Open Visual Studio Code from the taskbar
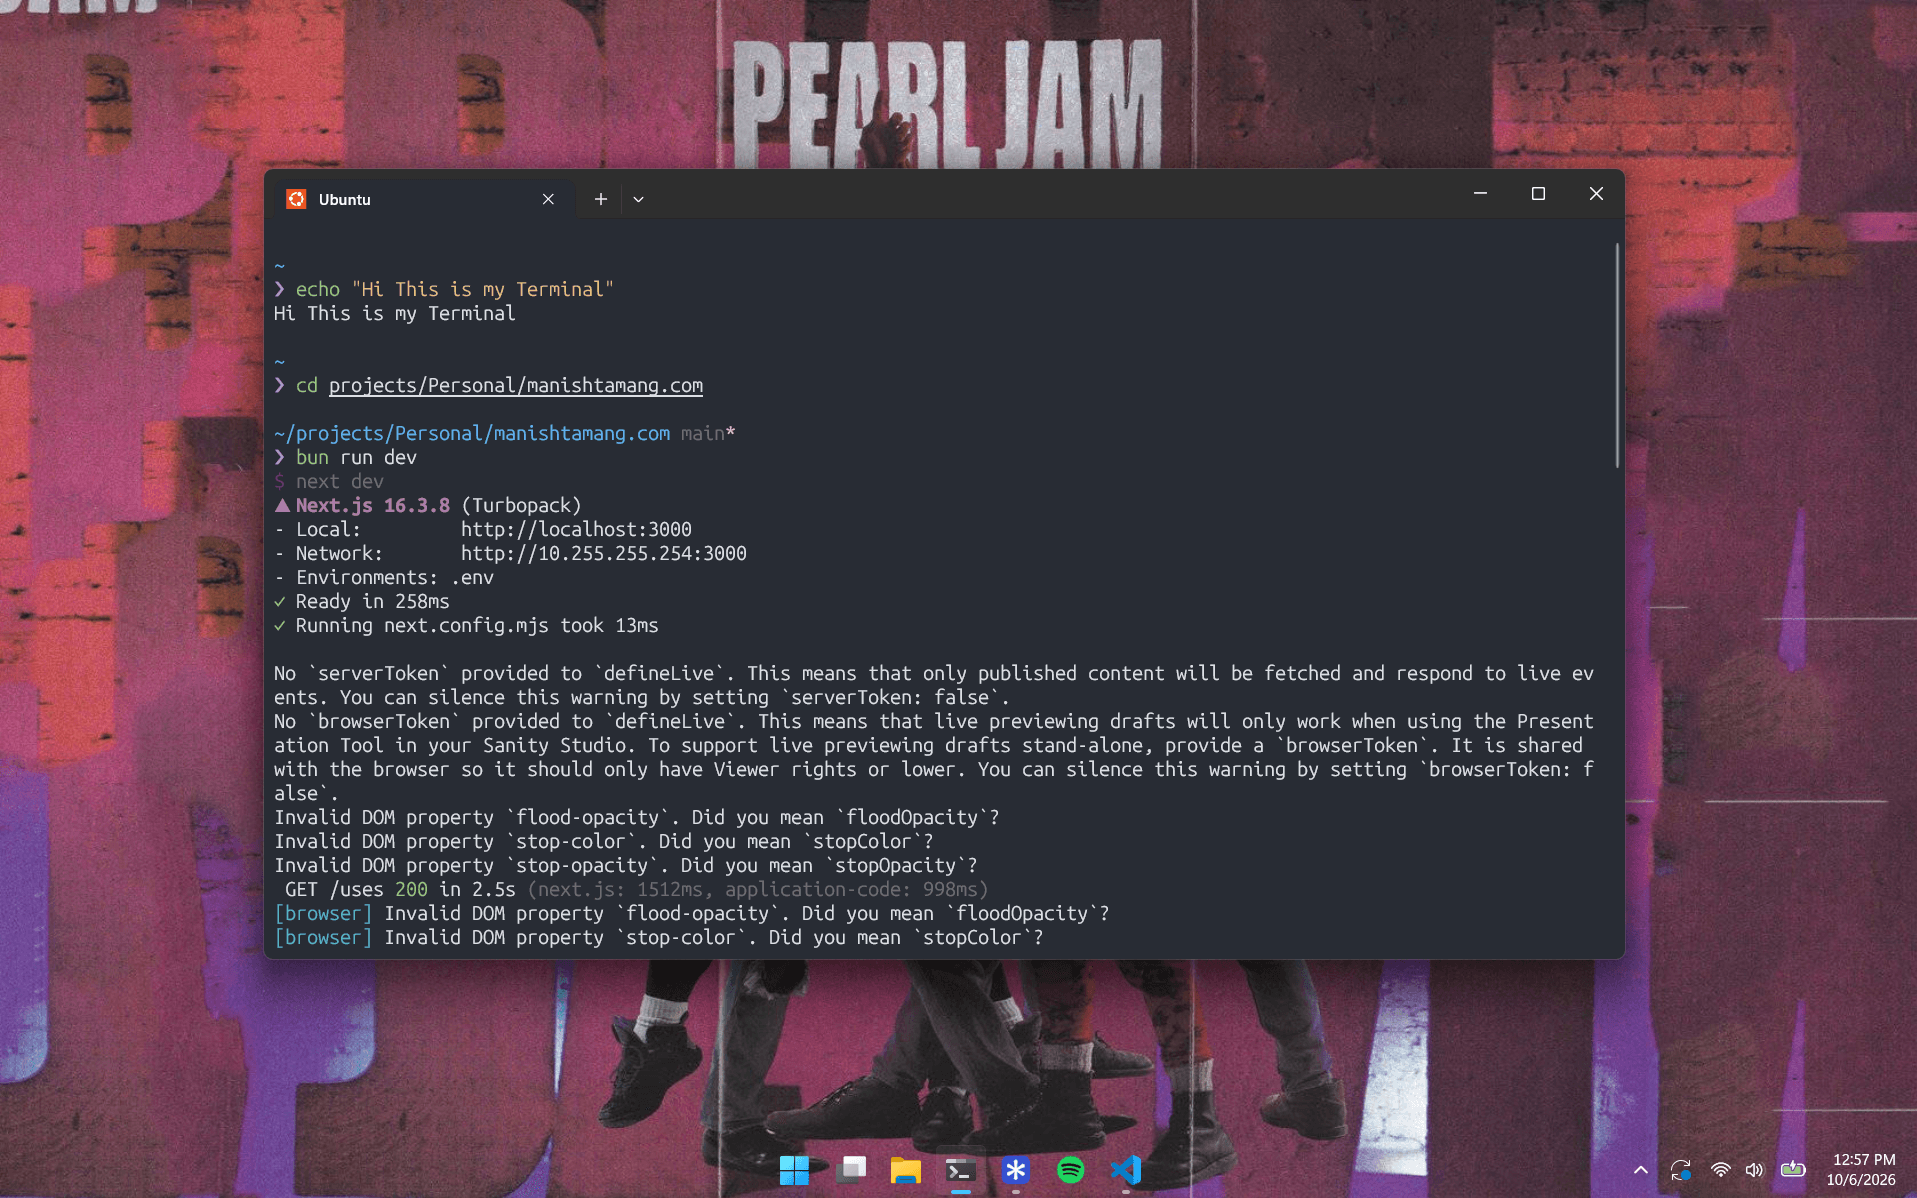This screenshot has width=1917, height=1198. tap(1126, 1169)
